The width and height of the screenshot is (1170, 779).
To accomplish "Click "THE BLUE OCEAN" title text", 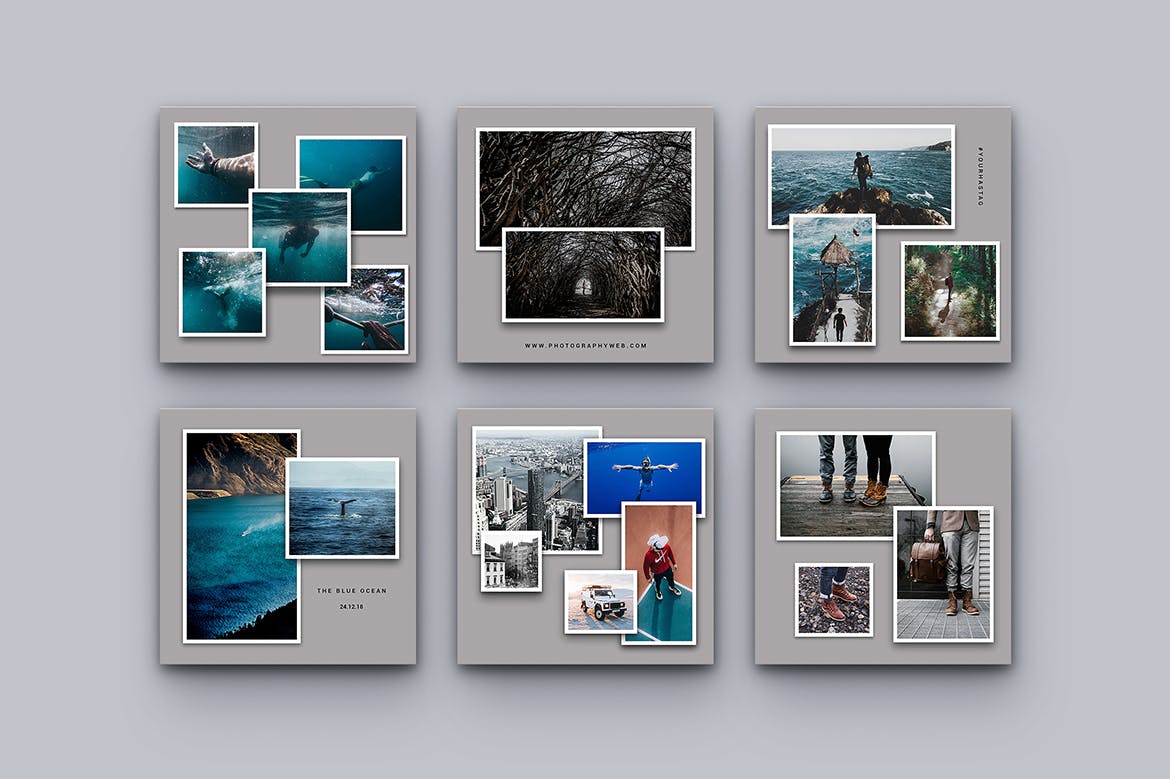I will pyautogui.click(x=351, y=591).
